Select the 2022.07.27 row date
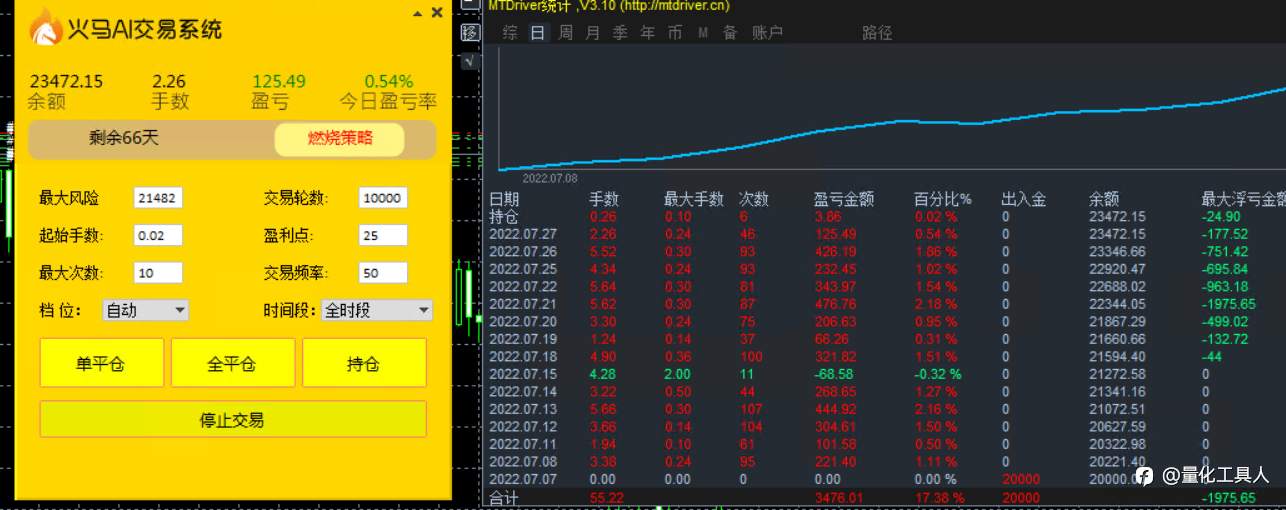Screen dimensions: 1286x510 click(x=522, y=234)
